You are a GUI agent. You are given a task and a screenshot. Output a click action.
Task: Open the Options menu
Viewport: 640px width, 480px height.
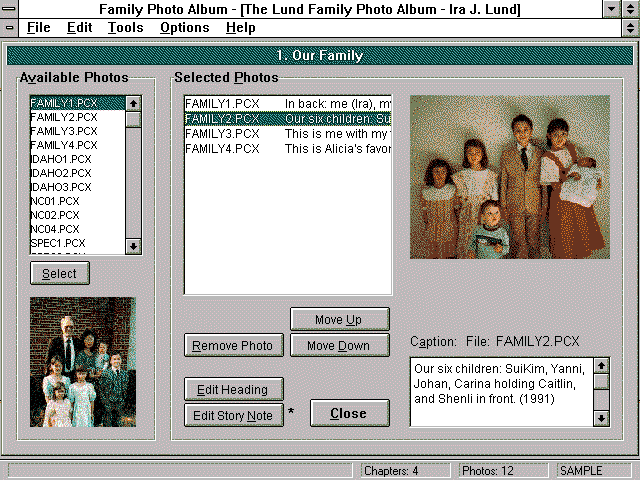185,27
